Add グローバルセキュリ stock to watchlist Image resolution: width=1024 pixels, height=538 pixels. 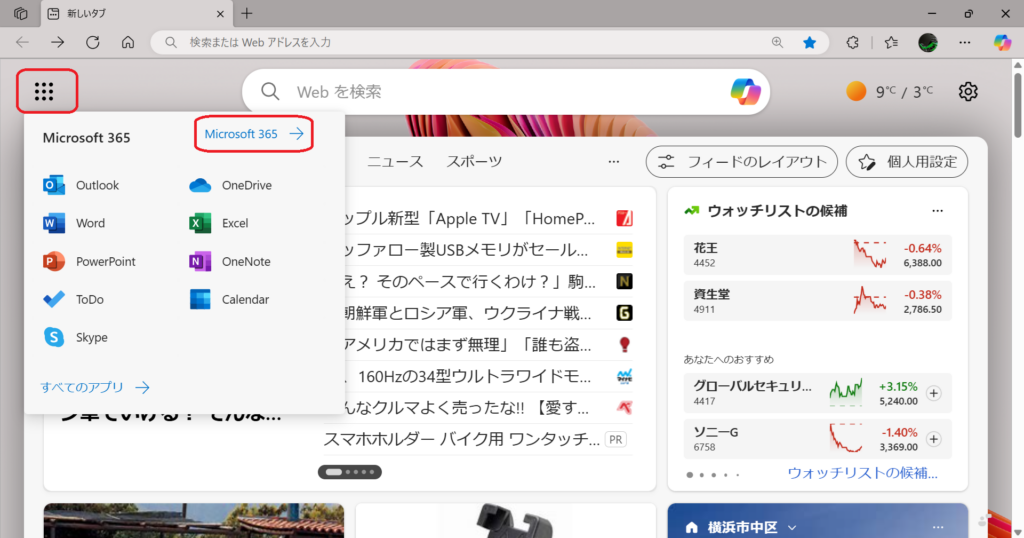[x=934, y=393]
